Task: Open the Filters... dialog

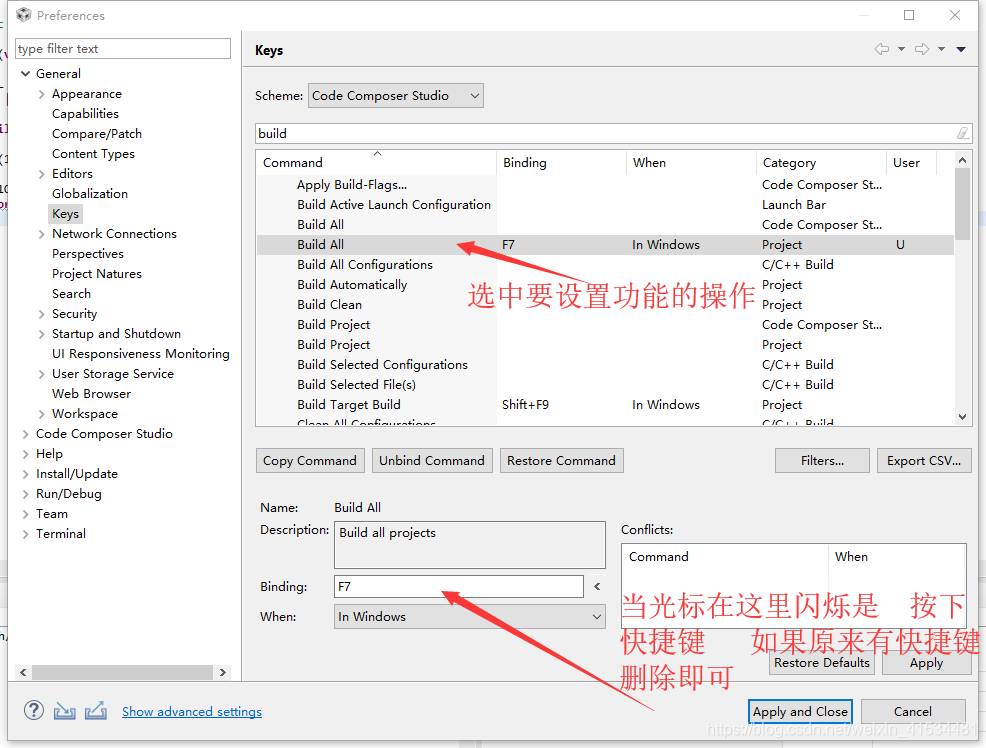Action: [822, 461]
